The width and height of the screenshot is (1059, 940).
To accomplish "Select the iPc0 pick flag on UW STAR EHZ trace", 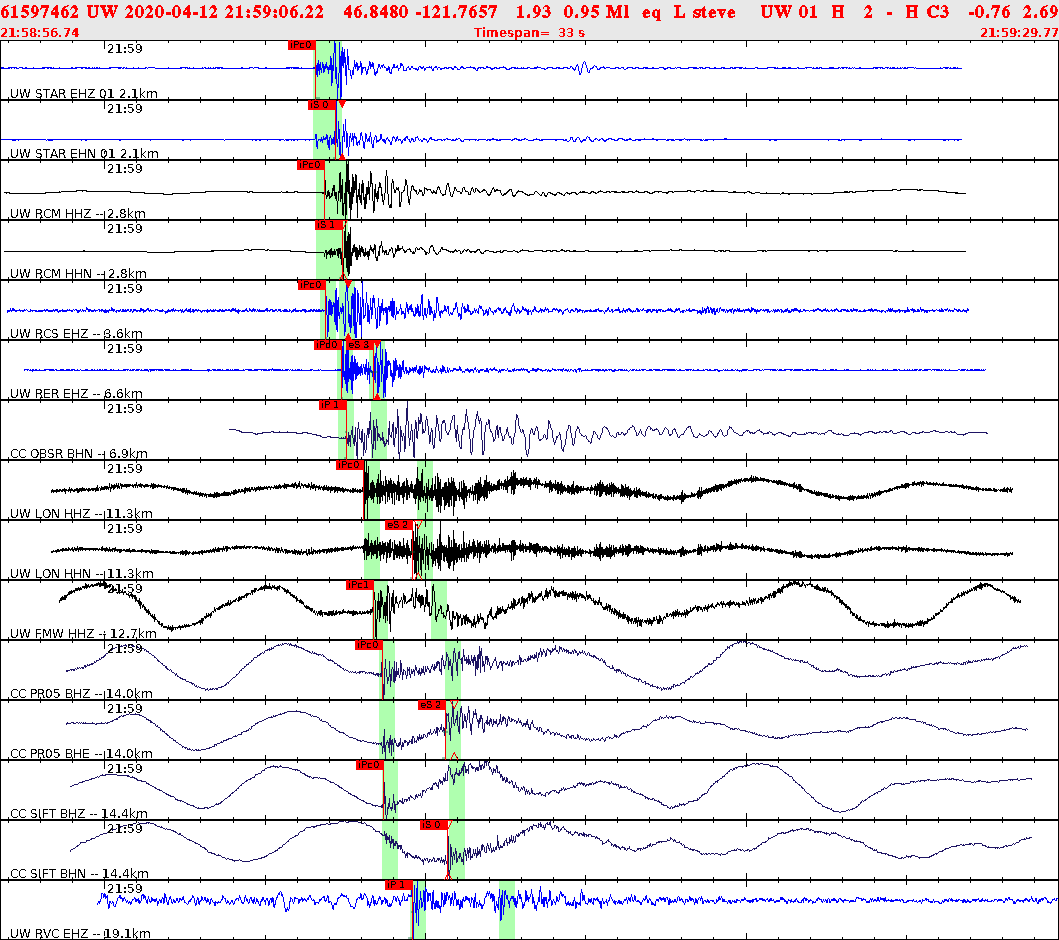I will point(300,45).
